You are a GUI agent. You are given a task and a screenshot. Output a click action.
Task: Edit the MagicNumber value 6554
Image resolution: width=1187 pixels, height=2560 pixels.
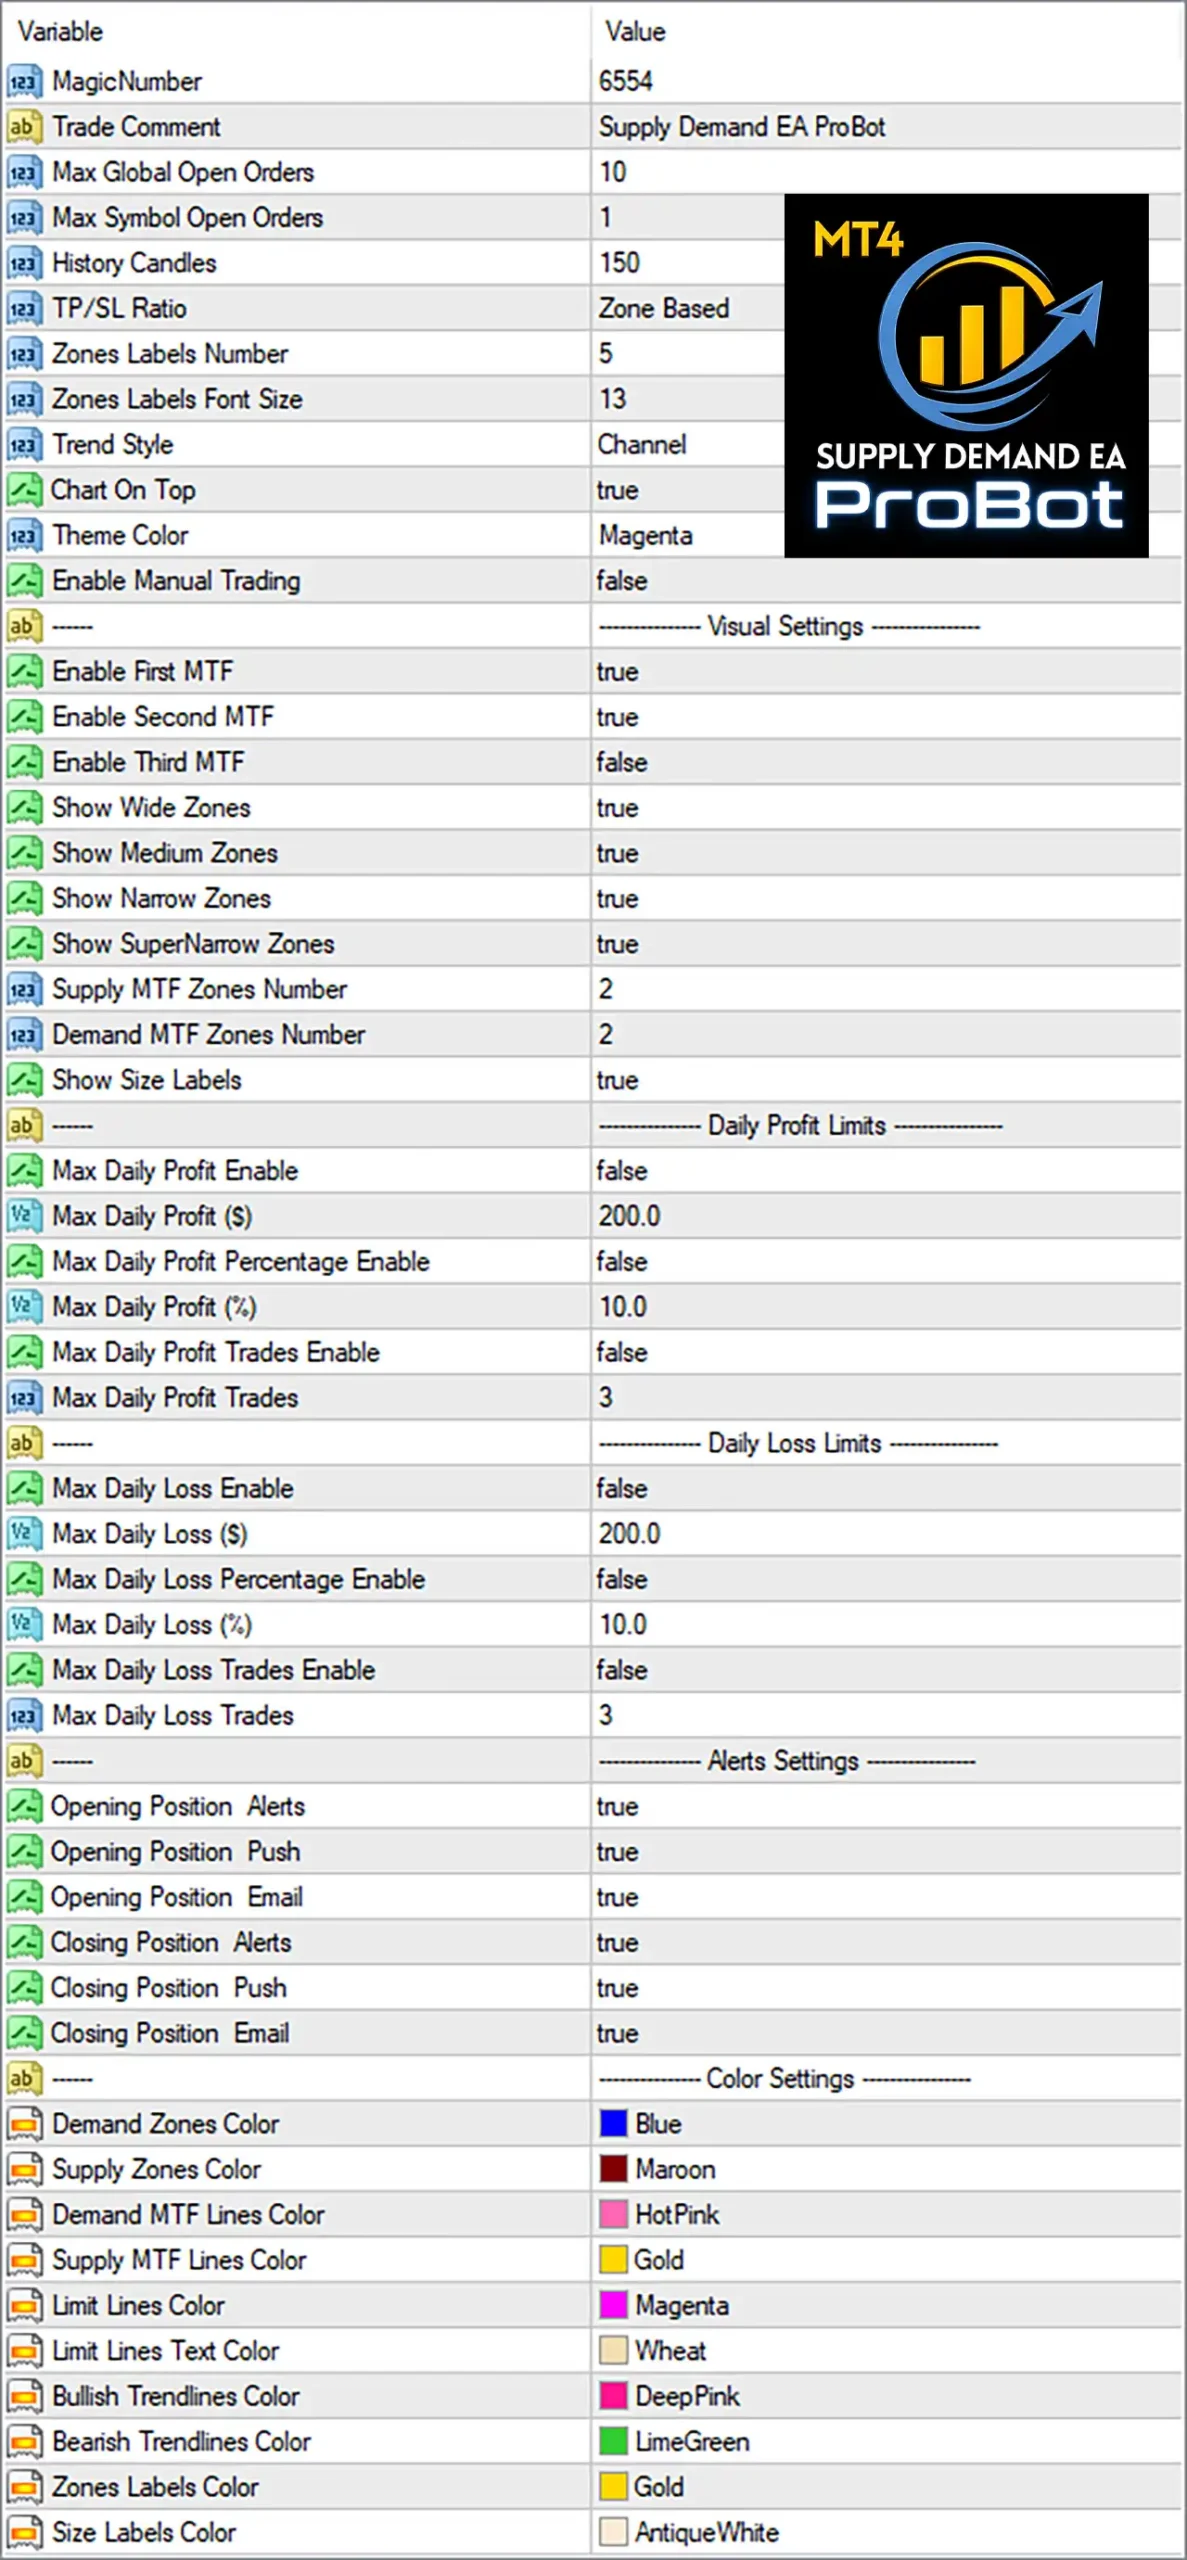pyautogui.click(x=626, y=81)
